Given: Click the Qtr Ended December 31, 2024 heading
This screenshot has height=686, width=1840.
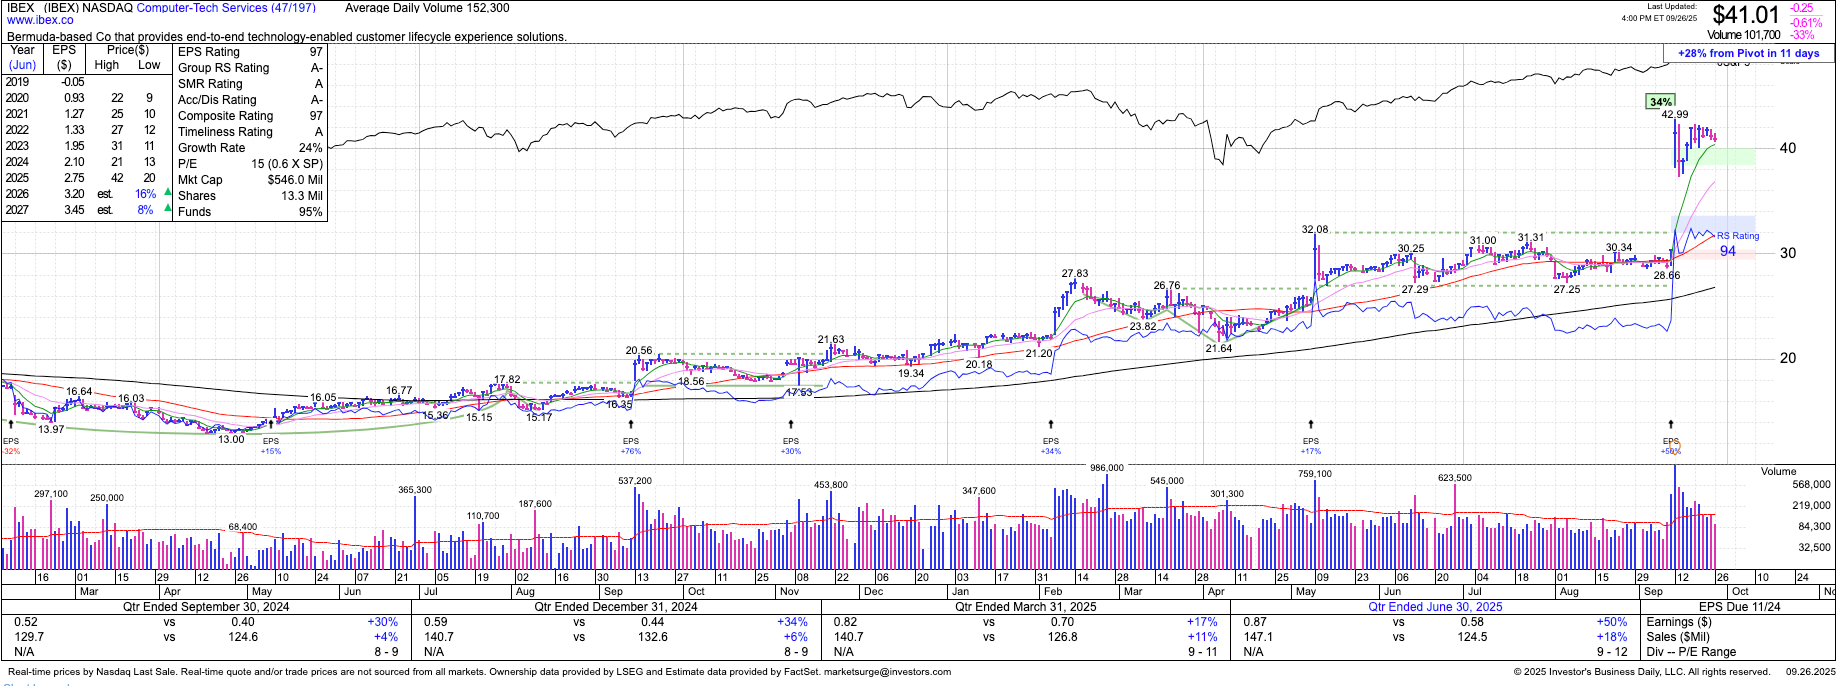Looking at the screenshot, I should (x=615, y=607).
